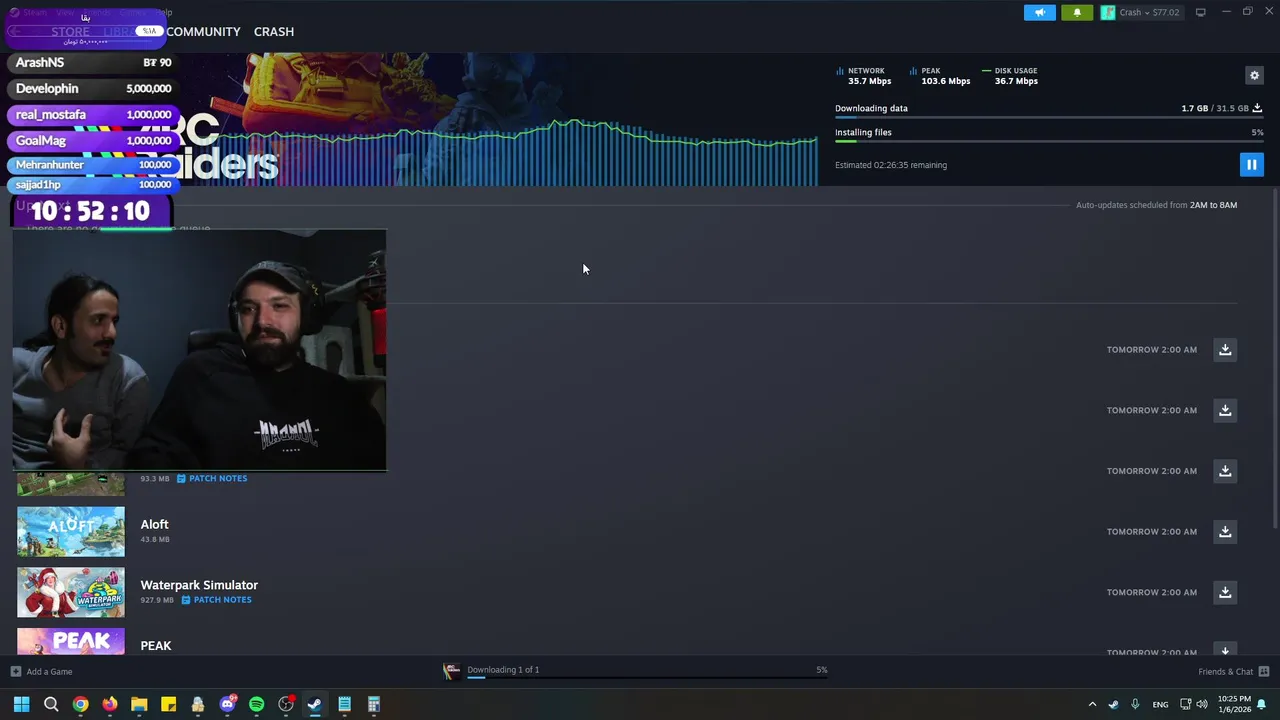Image resolution: width=1280 pixels, height=720 pixels.
Task: Expand the Crash account dropdown
Action: click(1148, 12)
